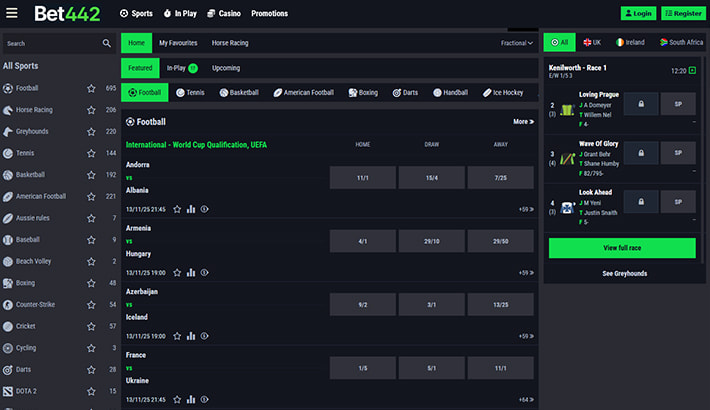Click the live stream play icon beside 12:20
The image size is (710, 410).
click(694, 71)
